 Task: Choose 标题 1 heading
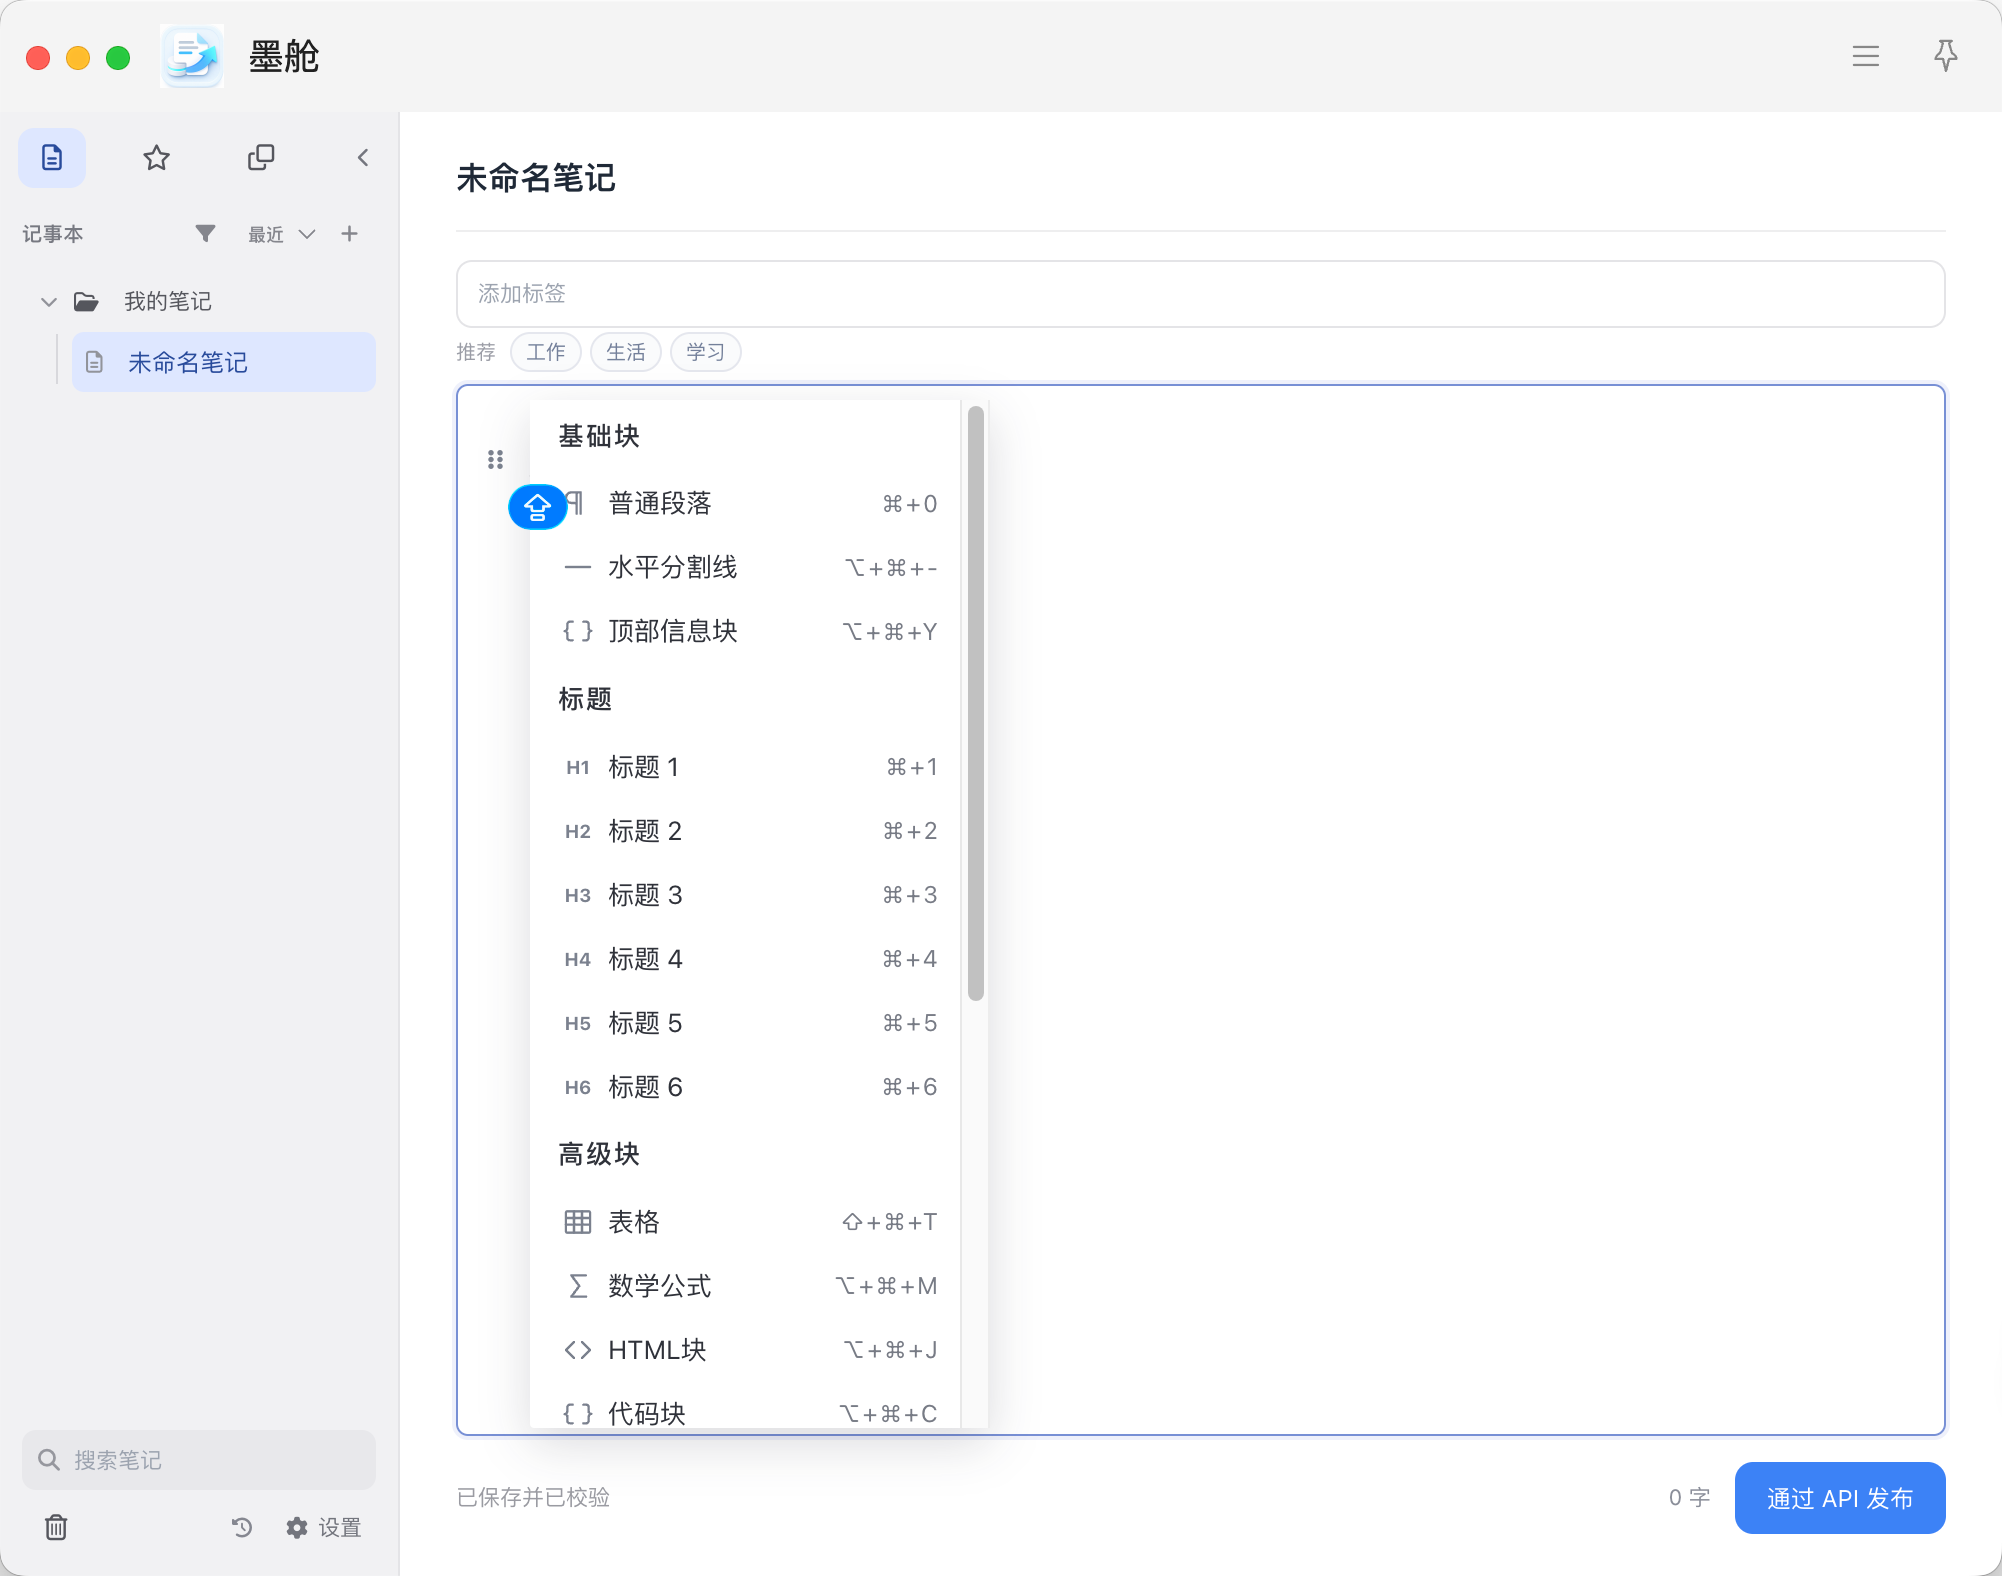pyautogui.click(x=747, y=767)
